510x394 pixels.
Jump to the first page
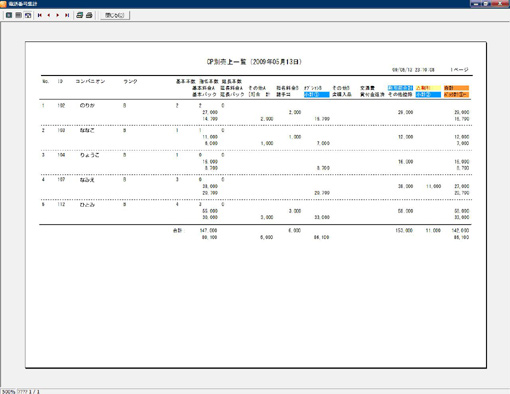(x=40, y=15)
